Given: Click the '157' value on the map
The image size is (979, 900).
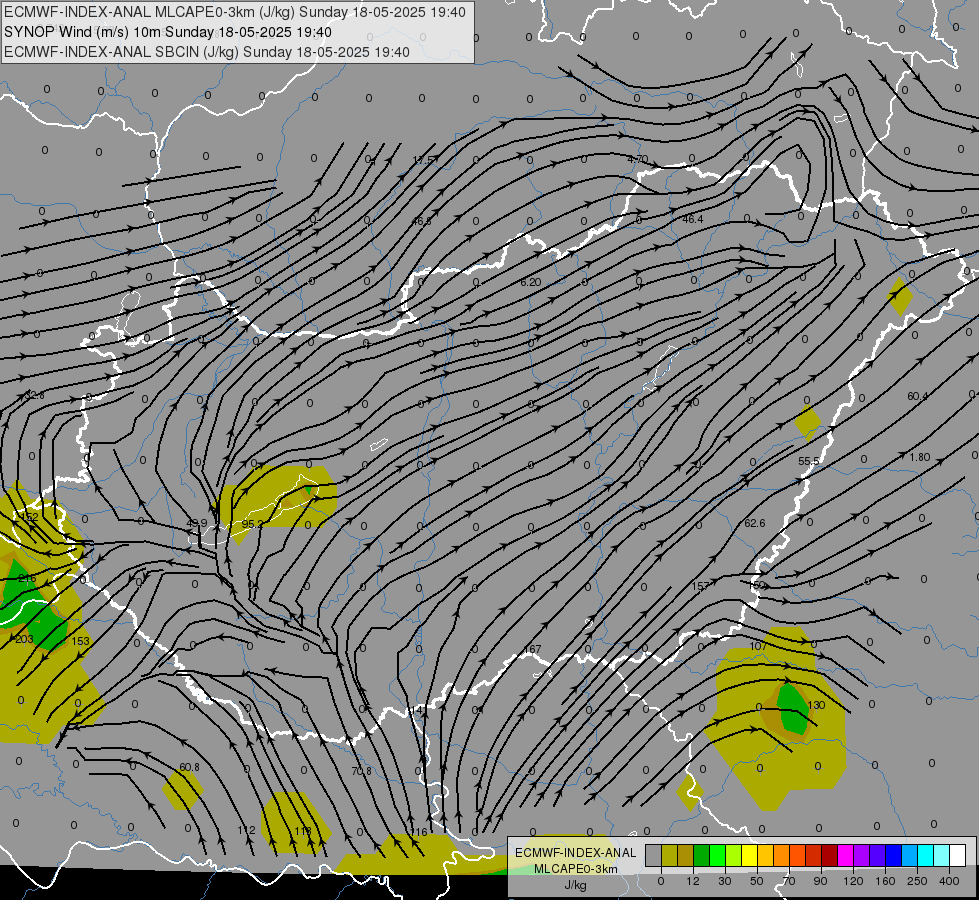Looking at the screenshot, I should click(701, 586).
